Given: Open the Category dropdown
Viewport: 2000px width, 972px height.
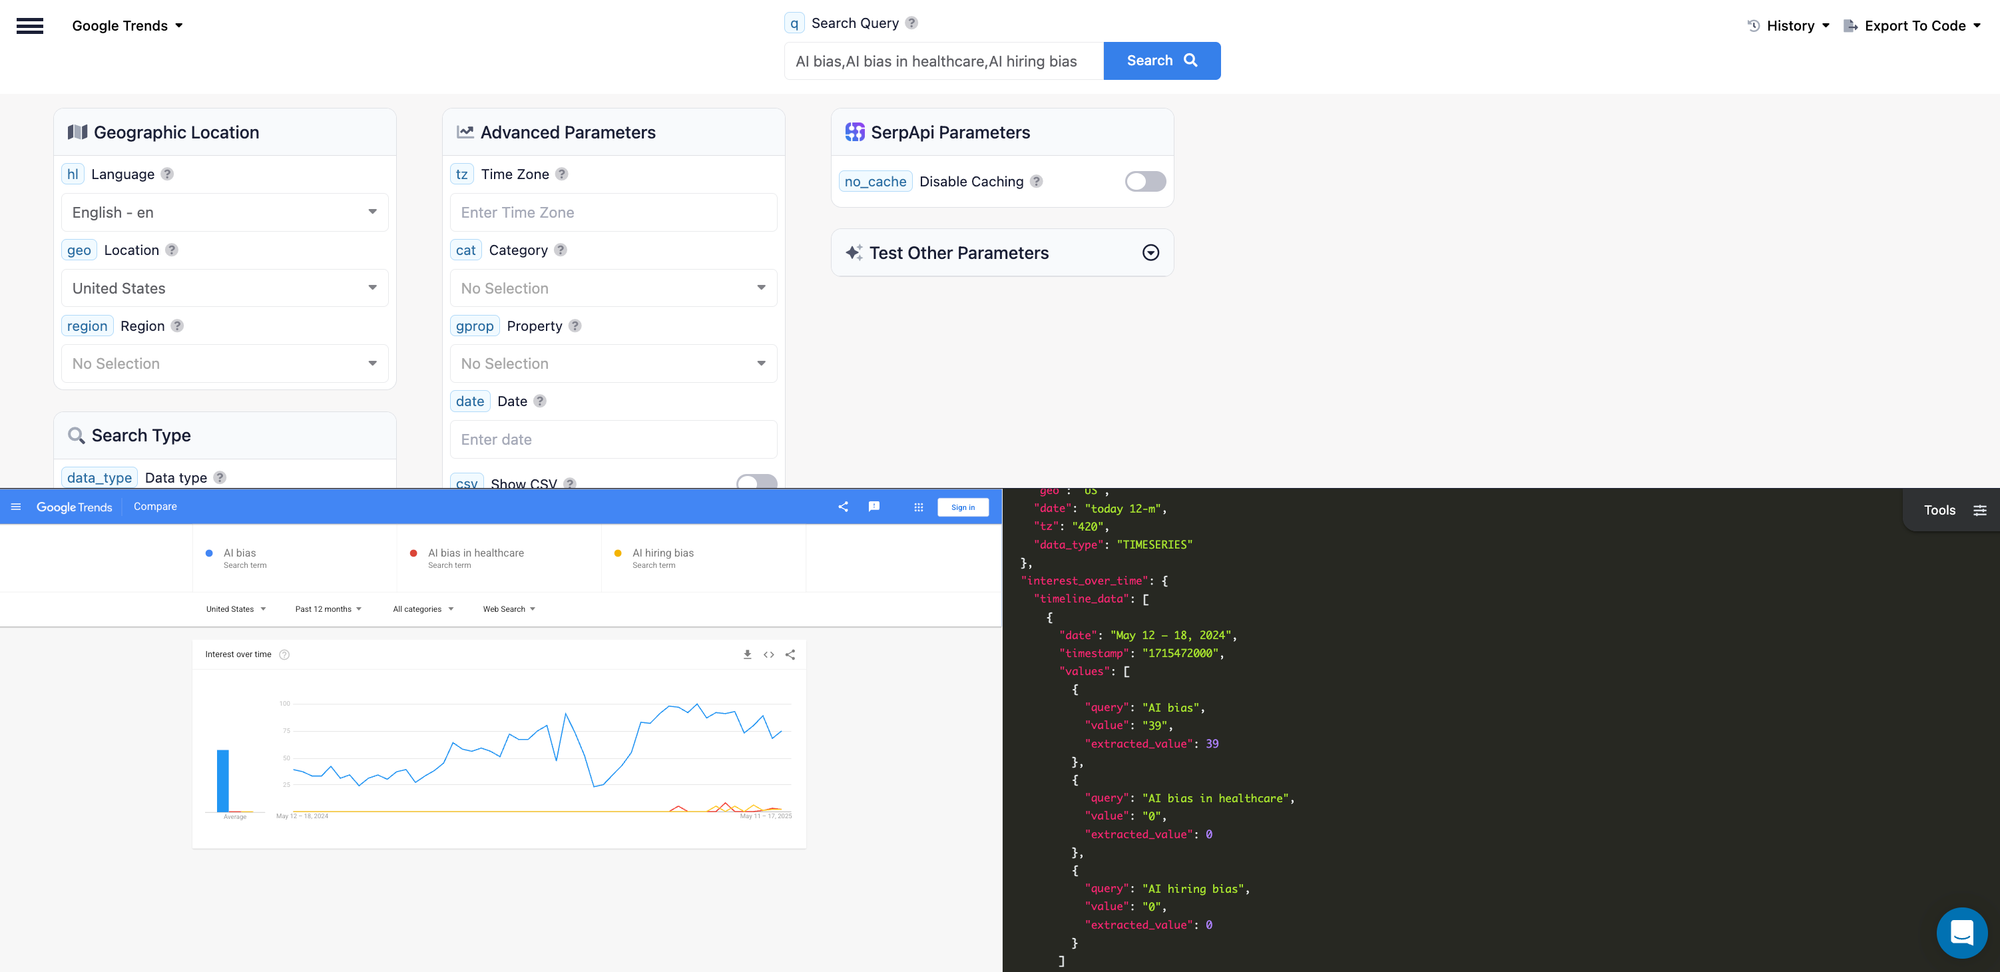Looking at the screenshot, I should click(614, 288).
